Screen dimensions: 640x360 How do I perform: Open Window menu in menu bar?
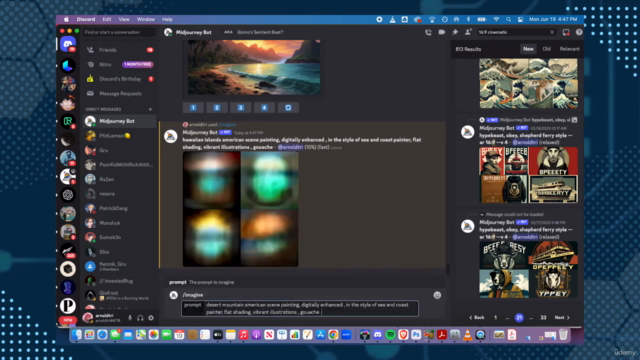coord(146,19)
